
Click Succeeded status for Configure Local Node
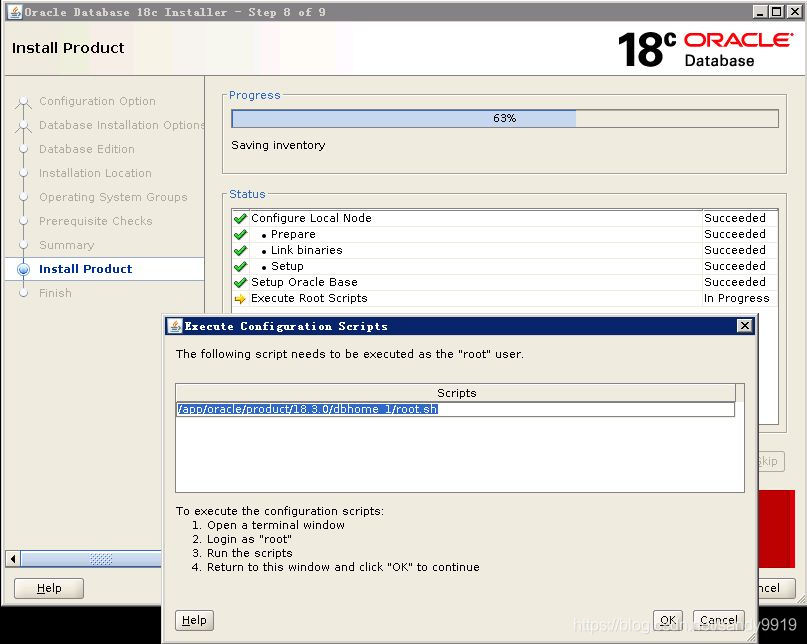[734, 218]
